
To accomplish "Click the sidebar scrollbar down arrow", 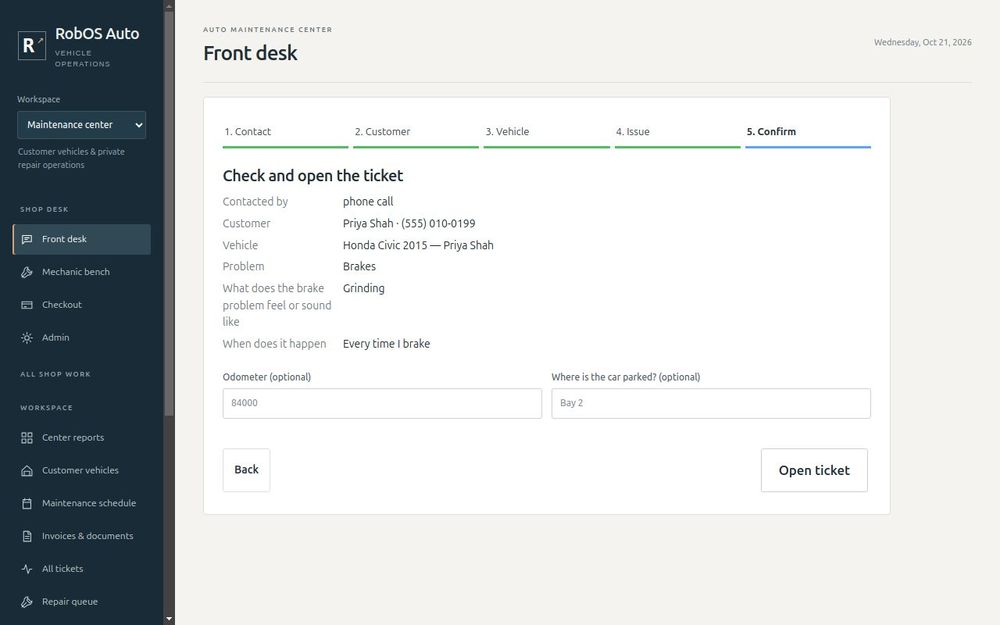I will click(x=169, y=619).
